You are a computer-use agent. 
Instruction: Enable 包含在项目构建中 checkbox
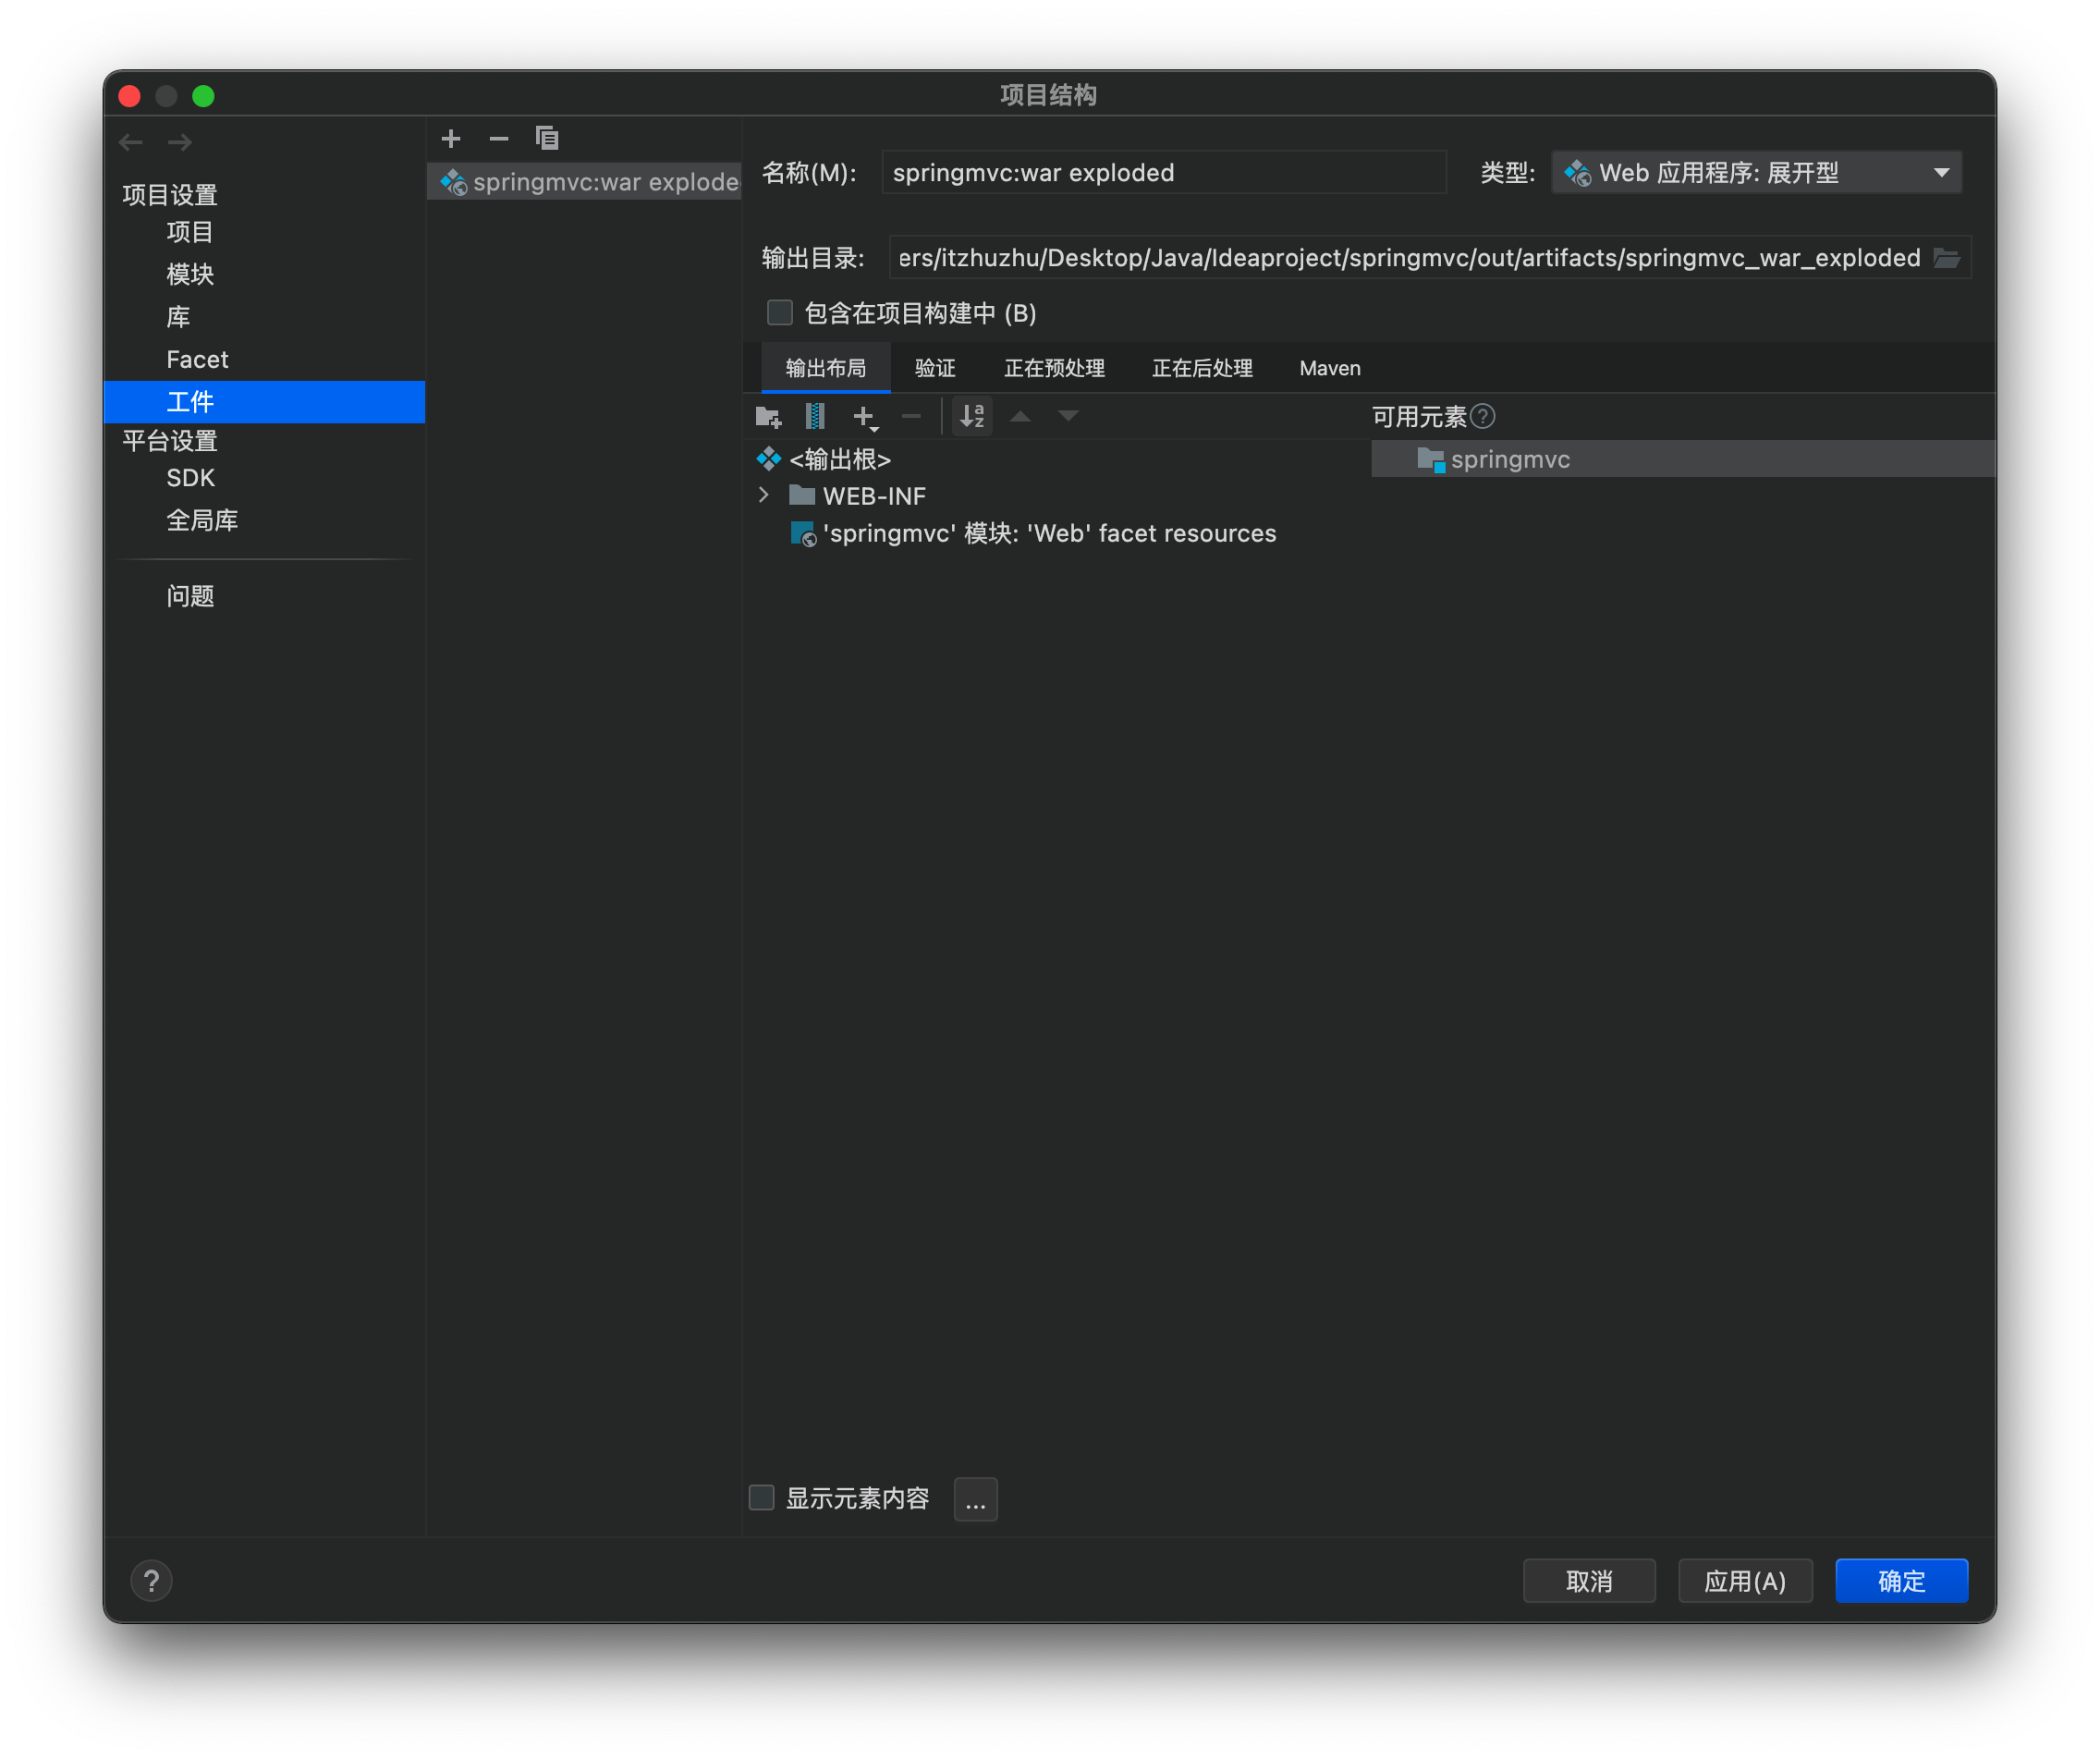click(x=780, y=313)
